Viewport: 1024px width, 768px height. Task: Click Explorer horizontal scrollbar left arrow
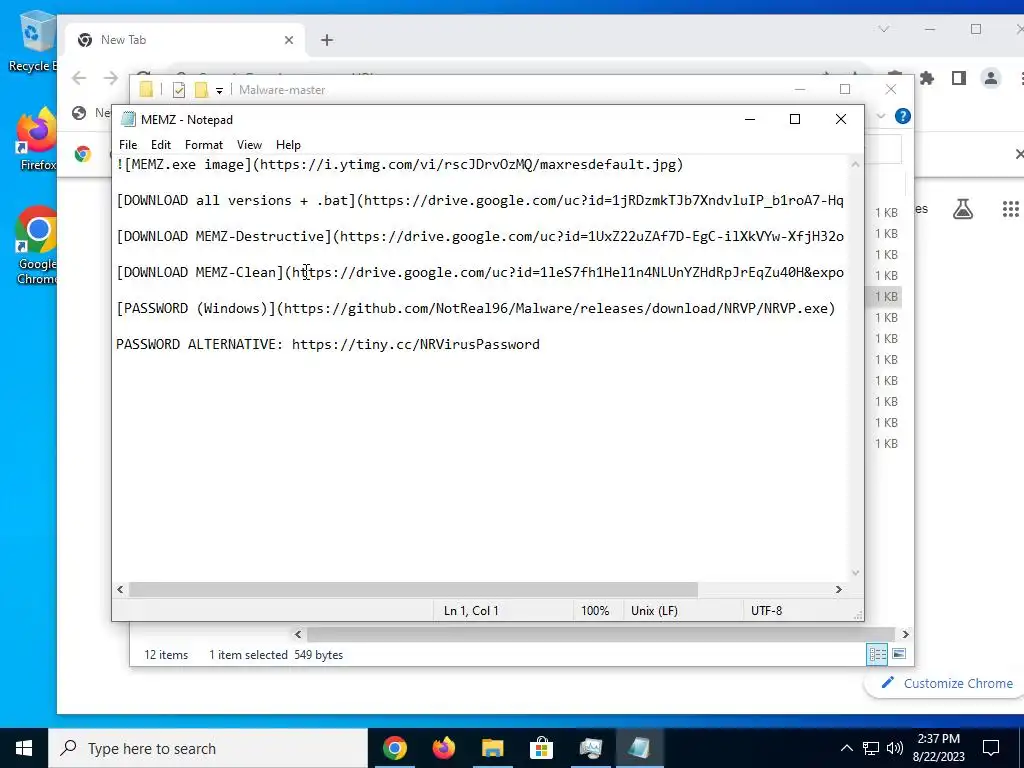(298, 634)
